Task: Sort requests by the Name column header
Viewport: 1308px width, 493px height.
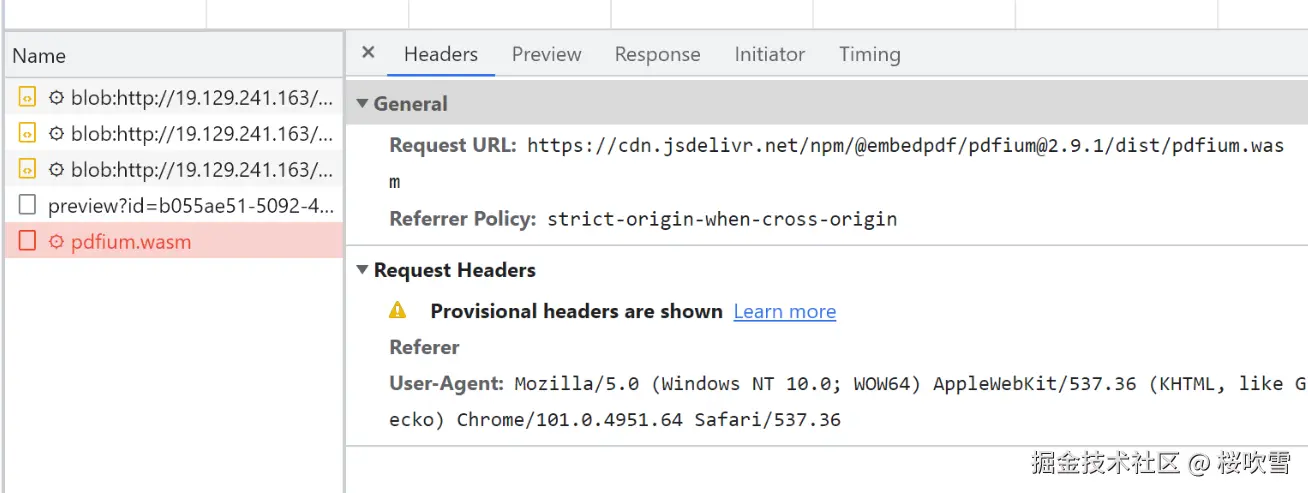Action: [x=39, y=56]
